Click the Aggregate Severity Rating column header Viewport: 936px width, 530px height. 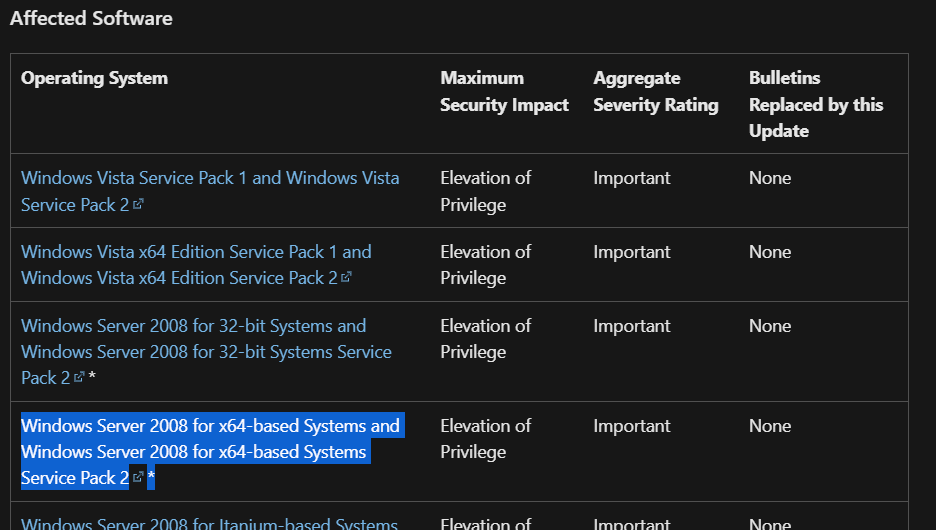click(655, 91)
